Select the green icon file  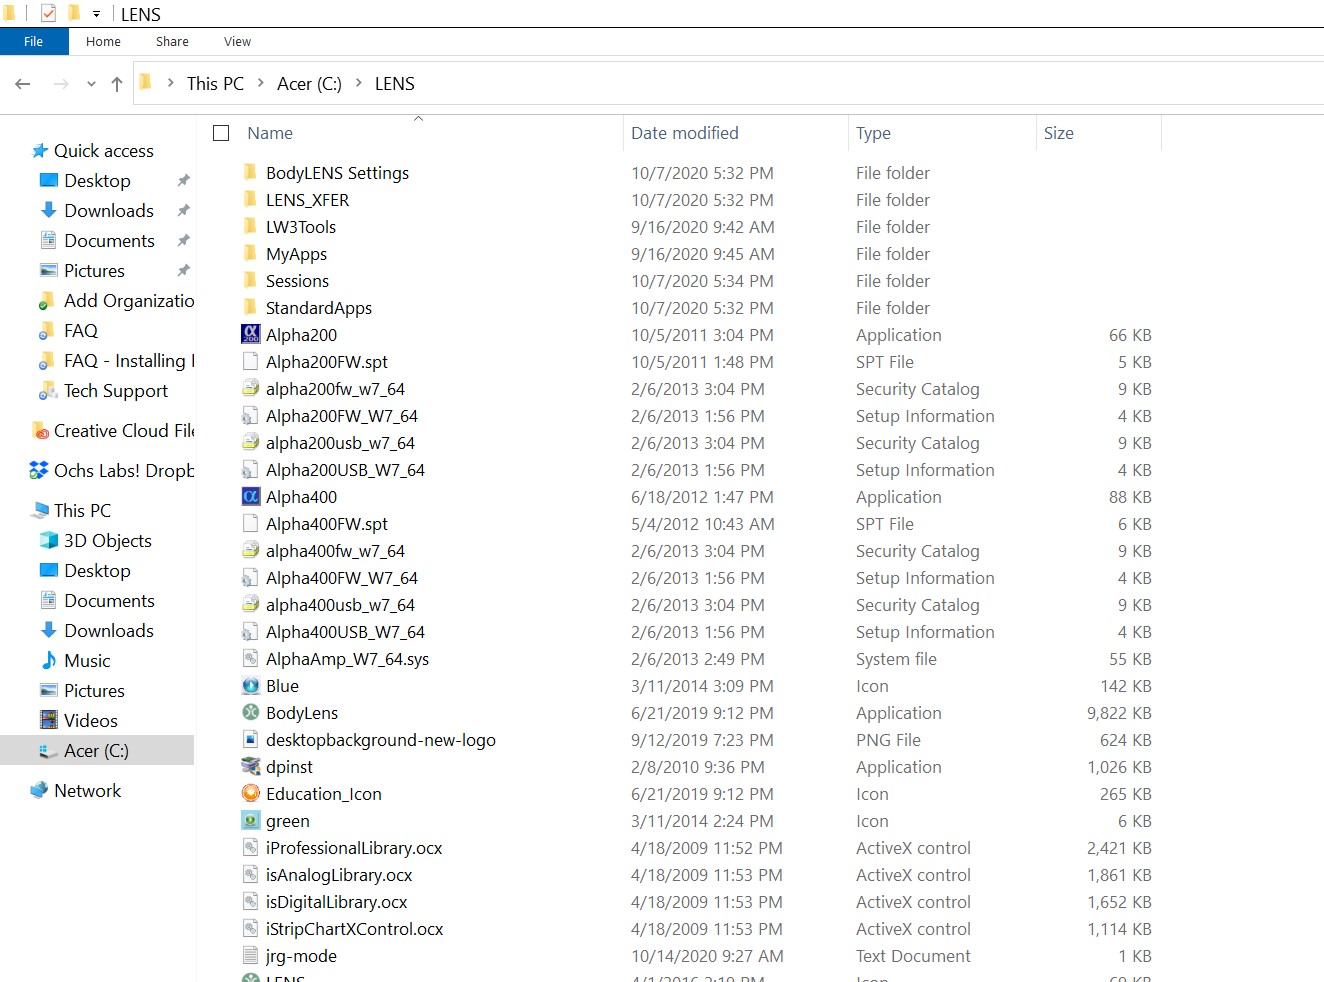(251, 820)
